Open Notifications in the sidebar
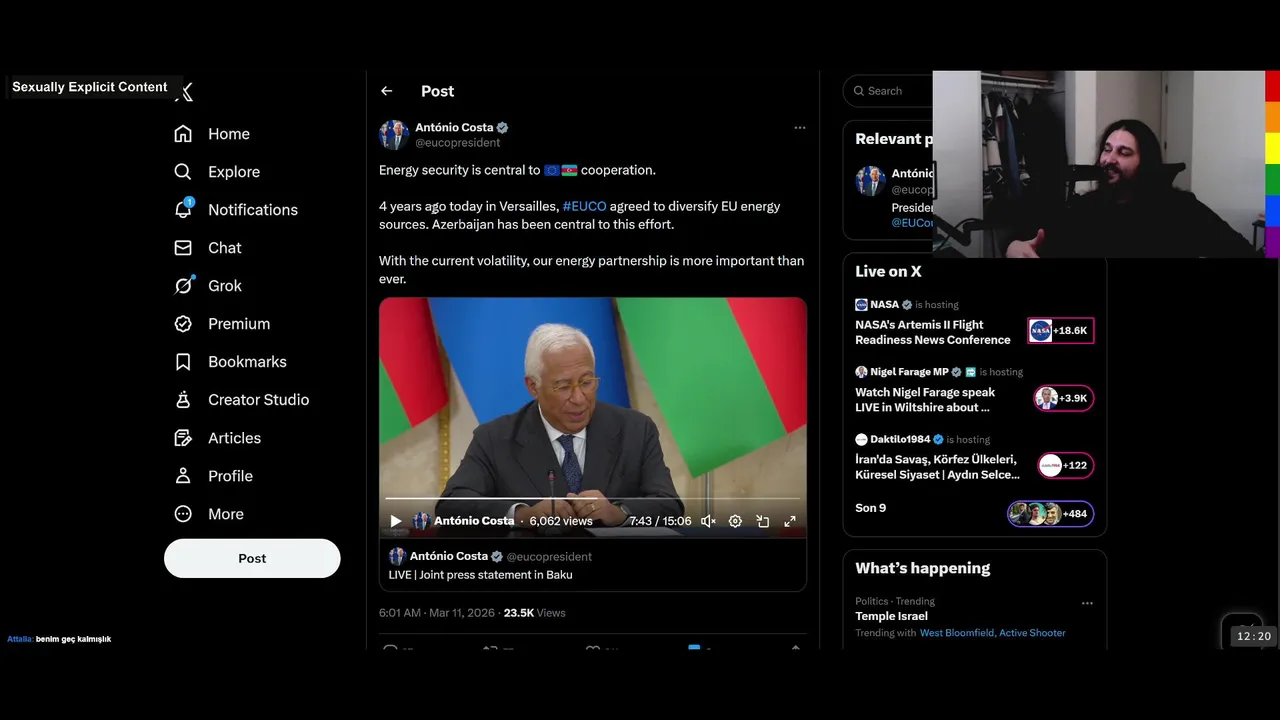The image size is (1280, 720). pos(236,210)
